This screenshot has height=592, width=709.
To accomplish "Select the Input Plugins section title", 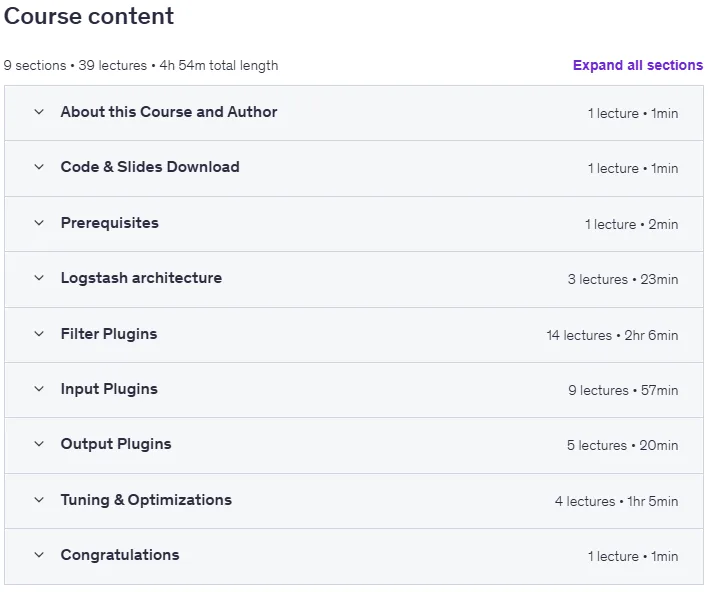I will pos(109,389).
